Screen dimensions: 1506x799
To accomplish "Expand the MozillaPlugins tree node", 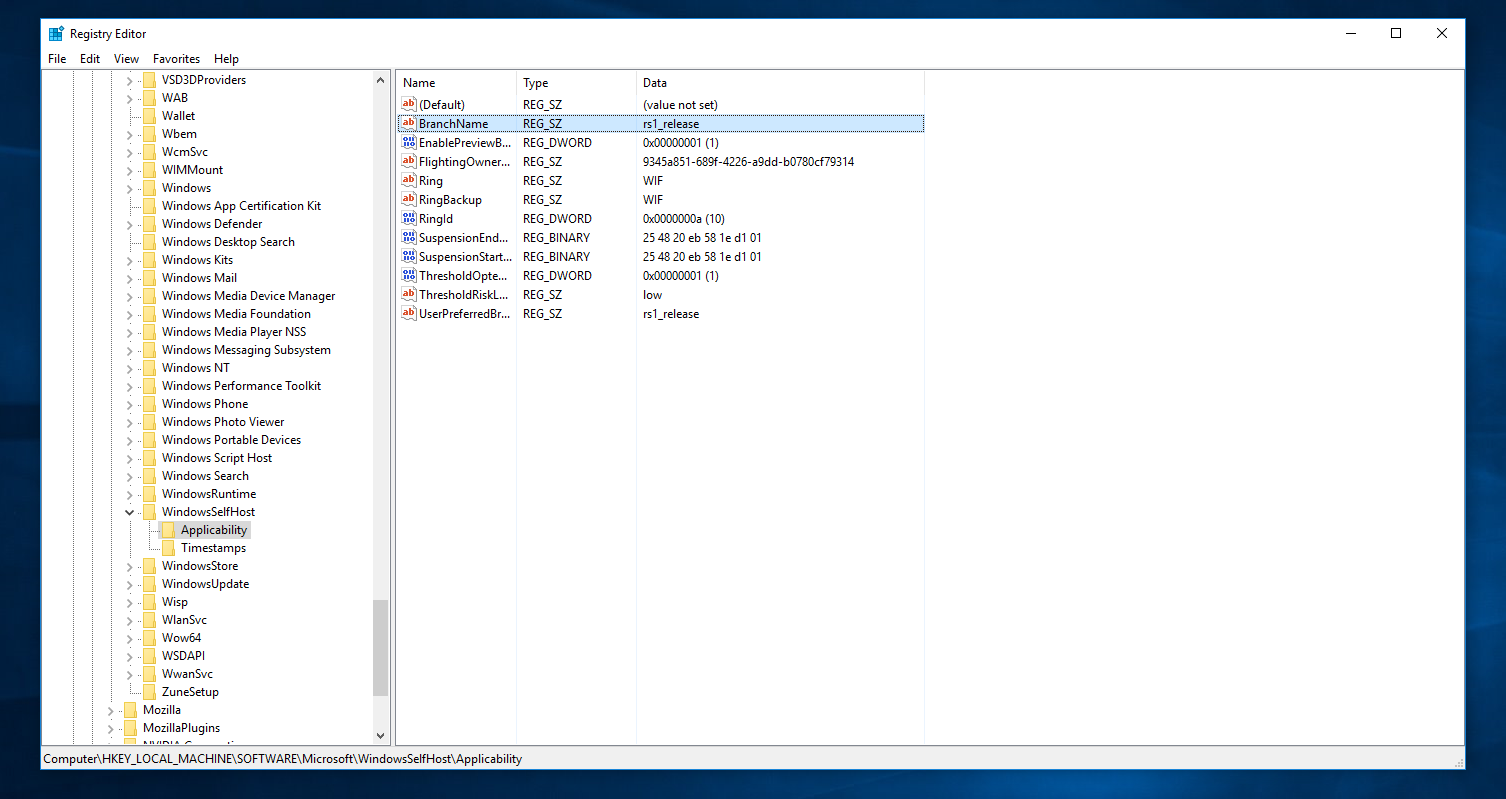I will (110, 728).
